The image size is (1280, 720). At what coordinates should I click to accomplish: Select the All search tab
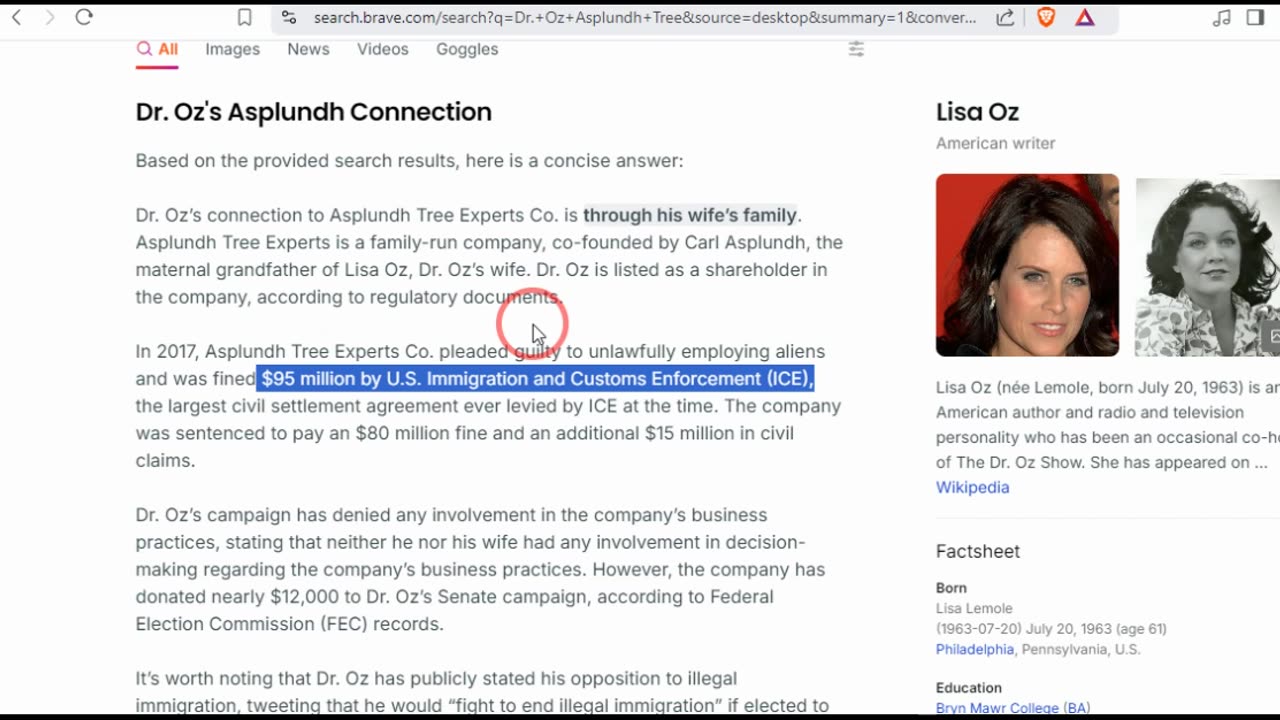click(x=157, y=49)
